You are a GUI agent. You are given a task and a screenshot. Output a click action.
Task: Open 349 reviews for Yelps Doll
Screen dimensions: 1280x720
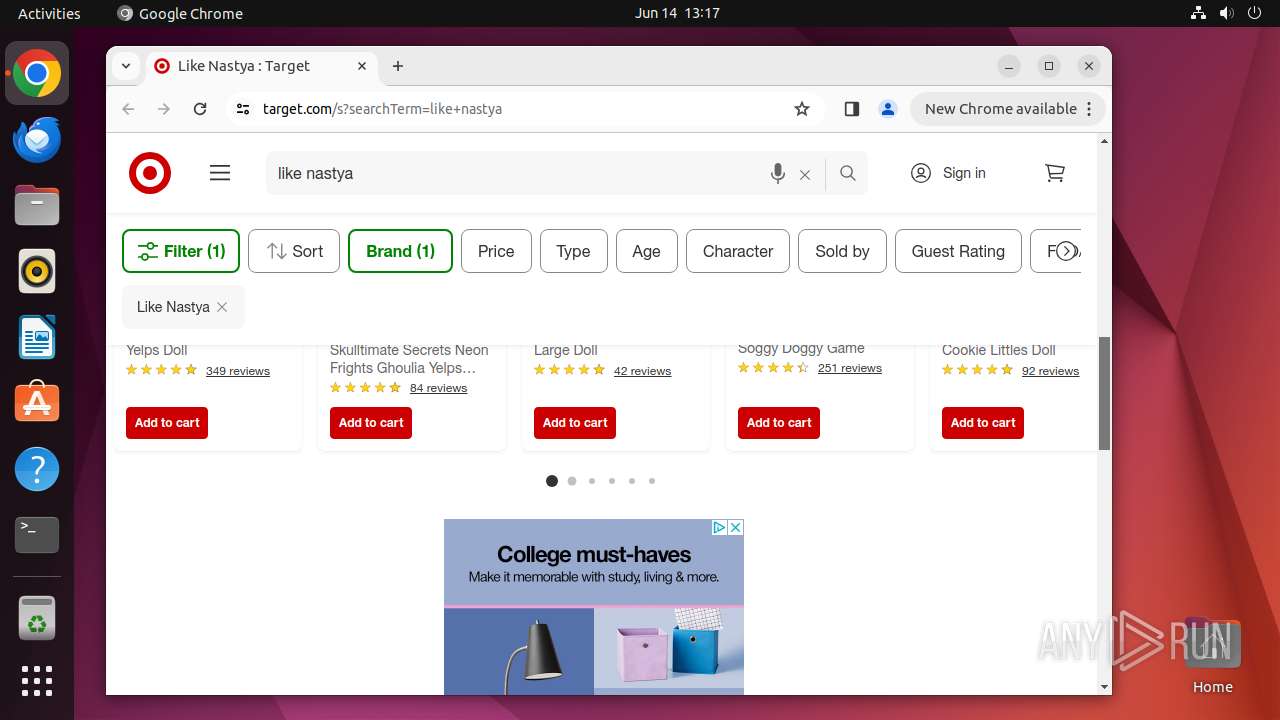pos(238,371)
